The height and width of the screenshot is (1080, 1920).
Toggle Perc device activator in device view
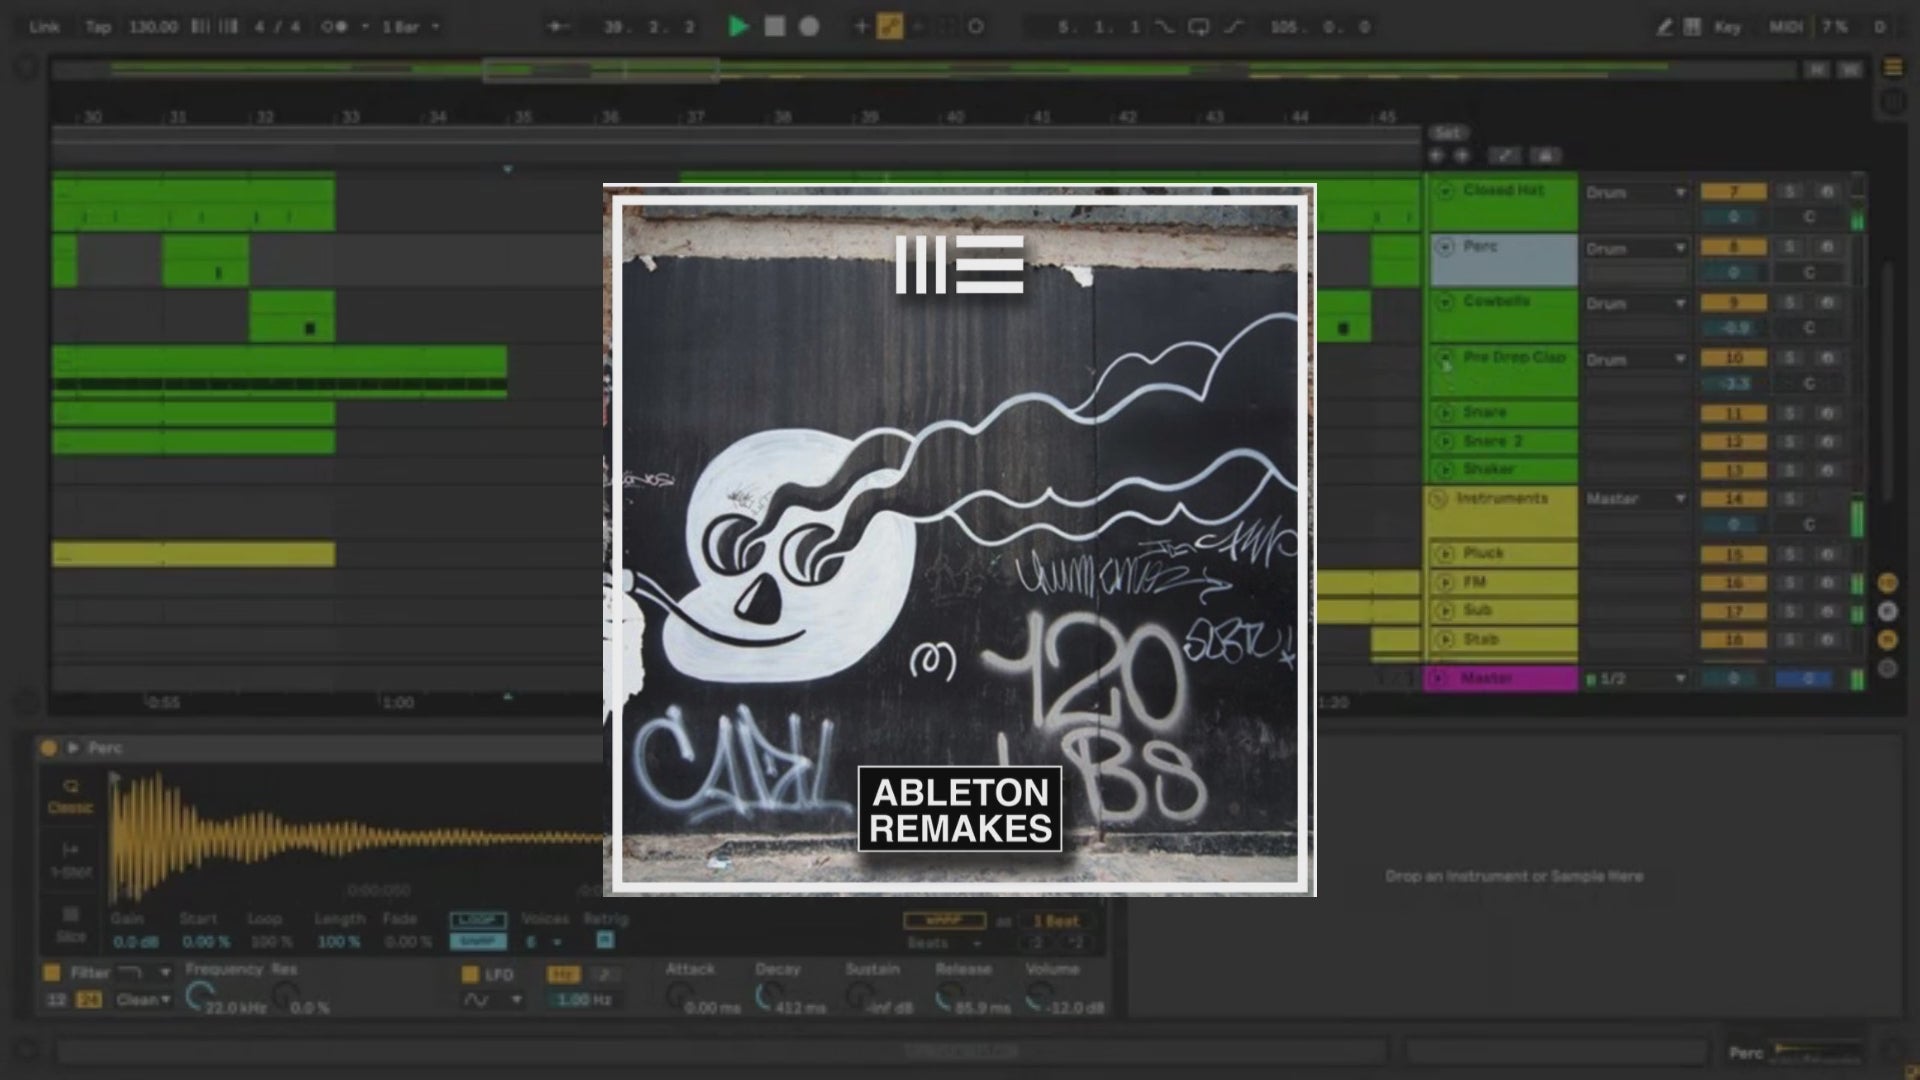[49, 748]
